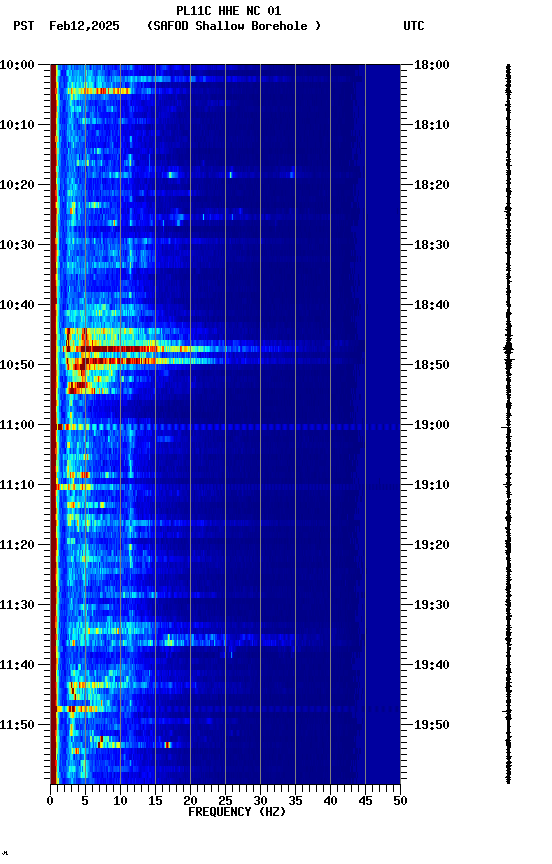Click the 19:10 UTC time label
The image size is (552, 864).
click(432, 485)
